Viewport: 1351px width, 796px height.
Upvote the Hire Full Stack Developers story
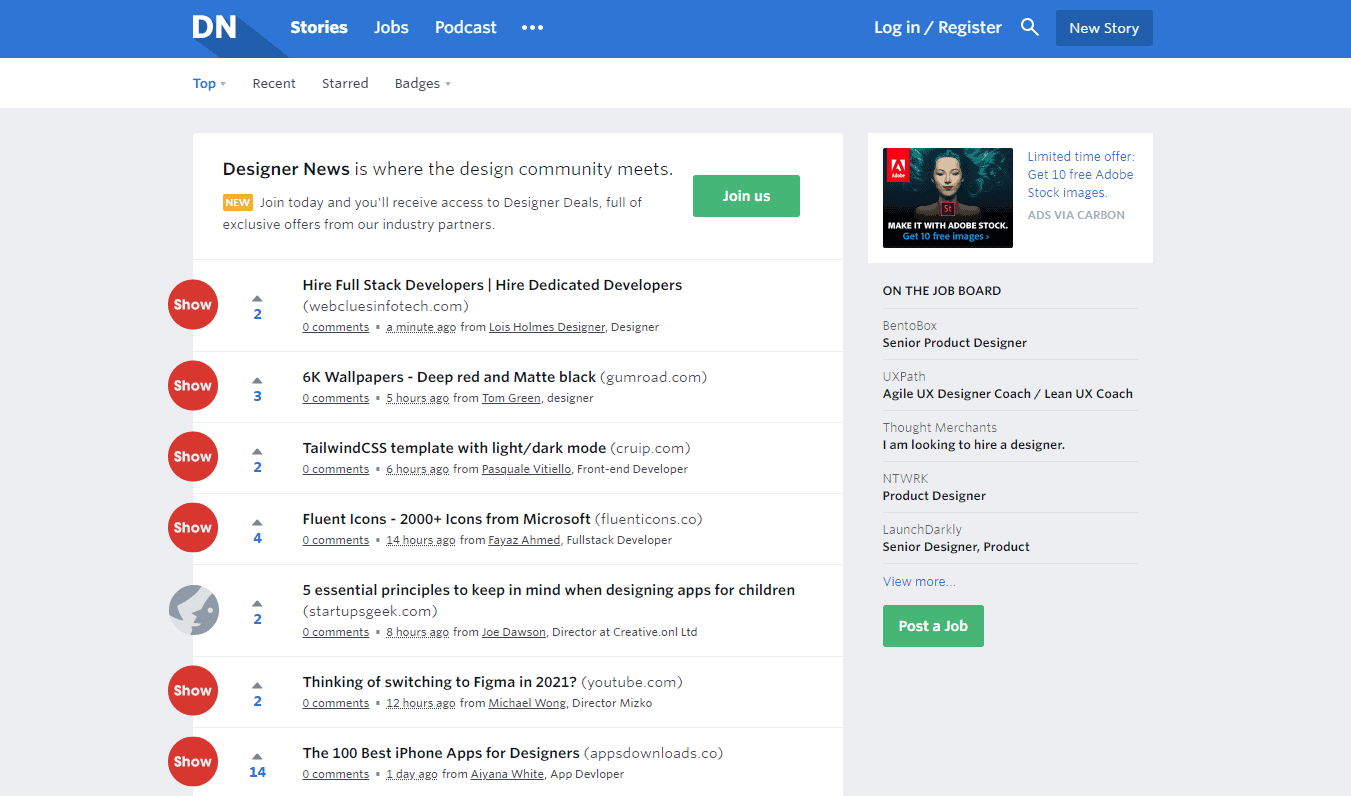click(x=257, y=298)
